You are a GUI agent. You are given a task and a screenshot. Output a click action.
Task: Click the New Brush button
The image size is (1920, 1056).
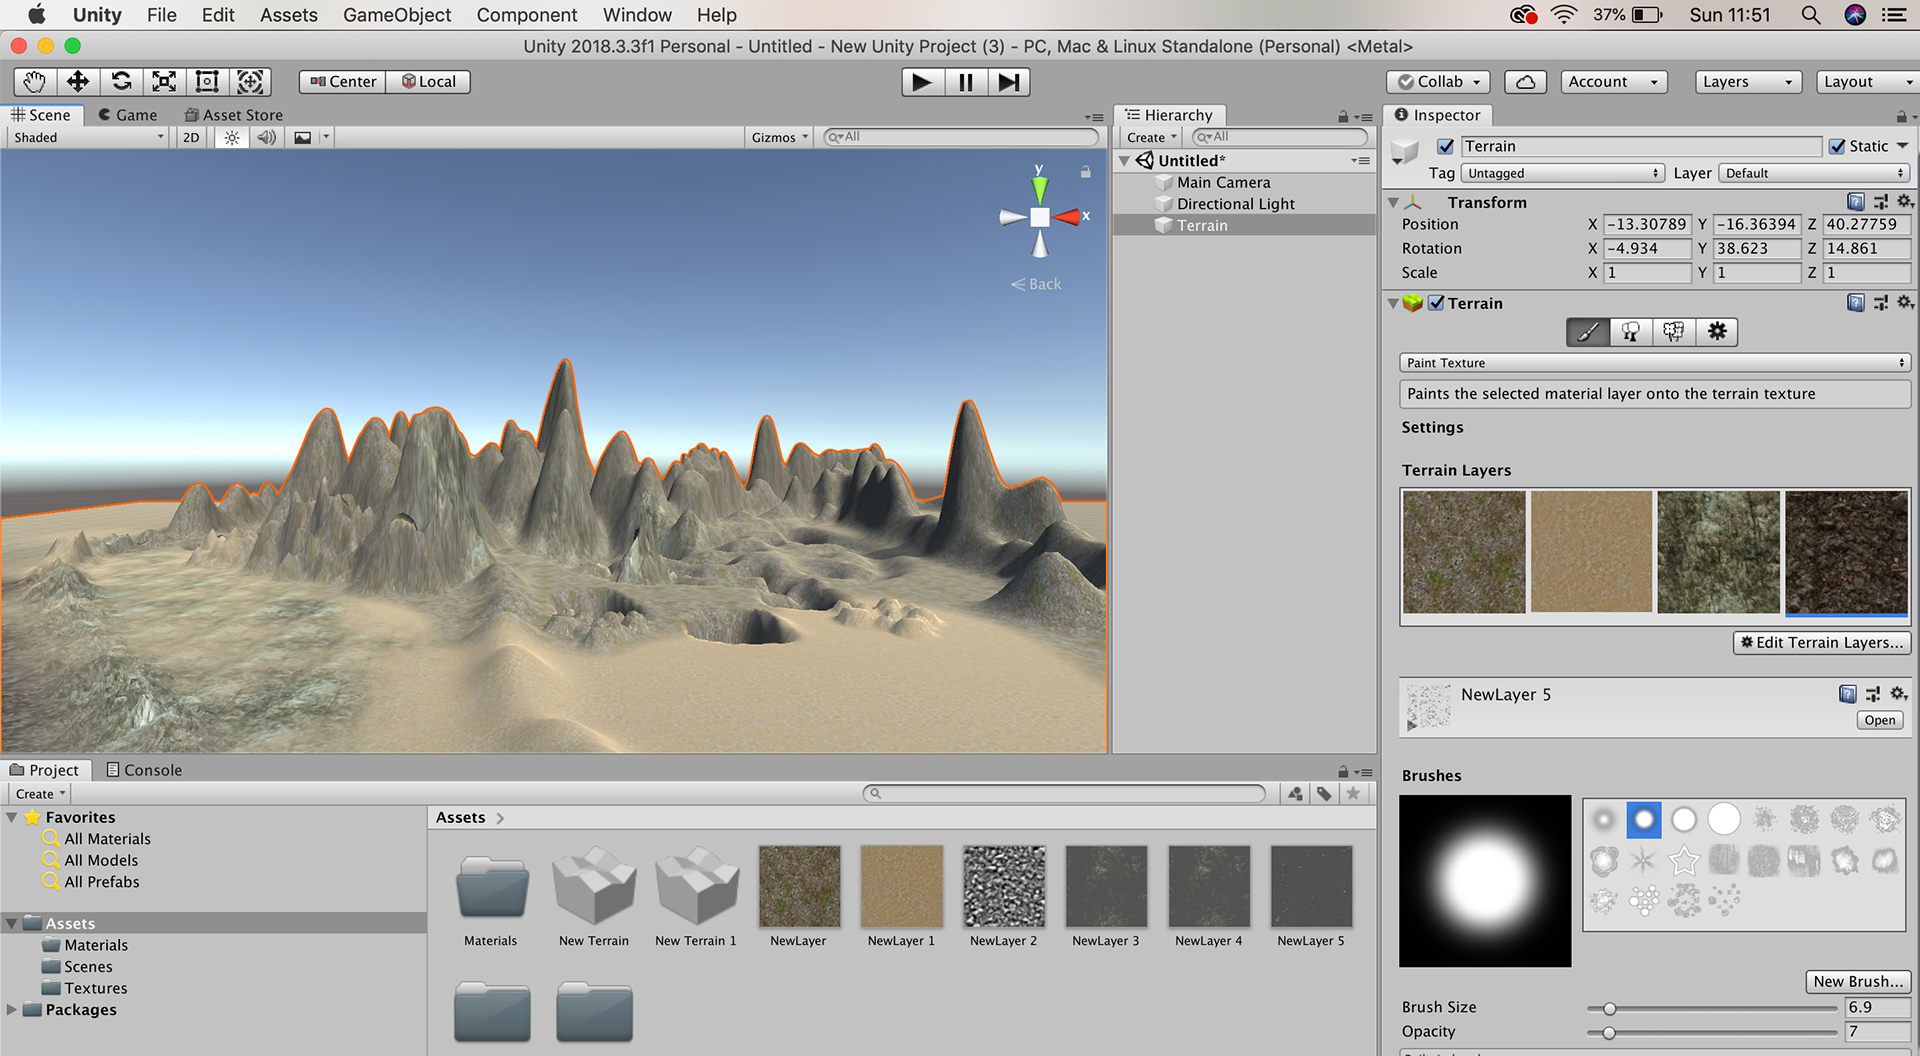(1858, 982)
